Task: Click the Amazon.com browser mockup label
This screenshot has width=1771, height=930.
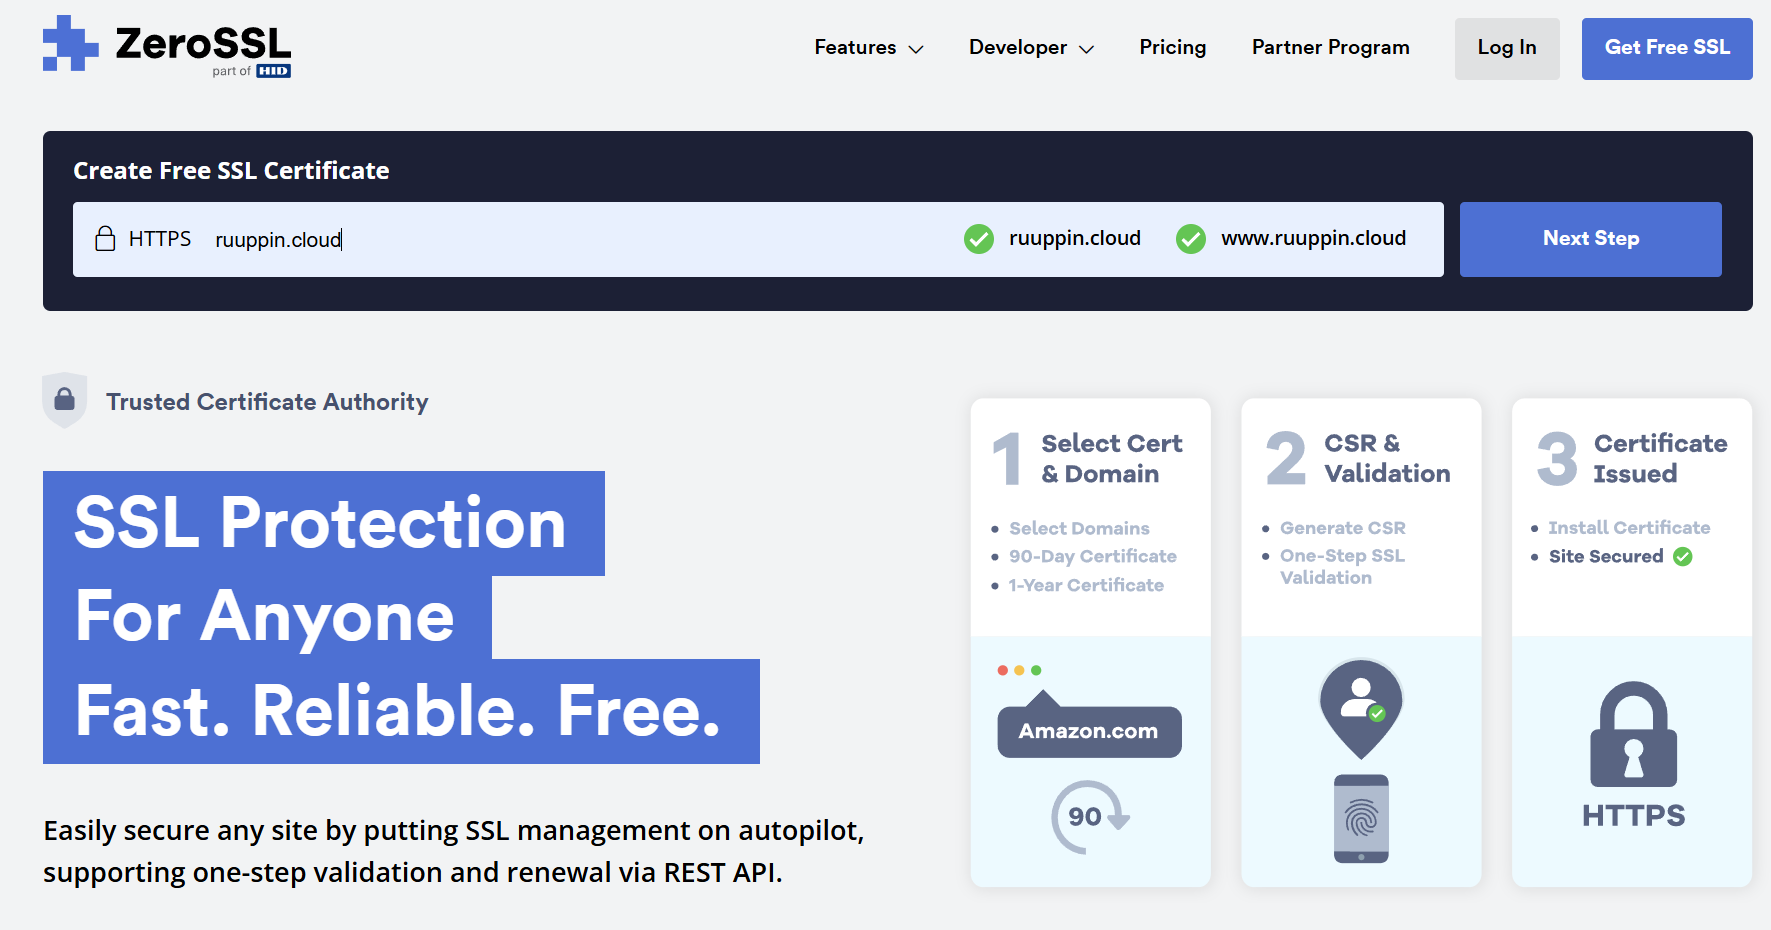Action: tap(1088, 731)
